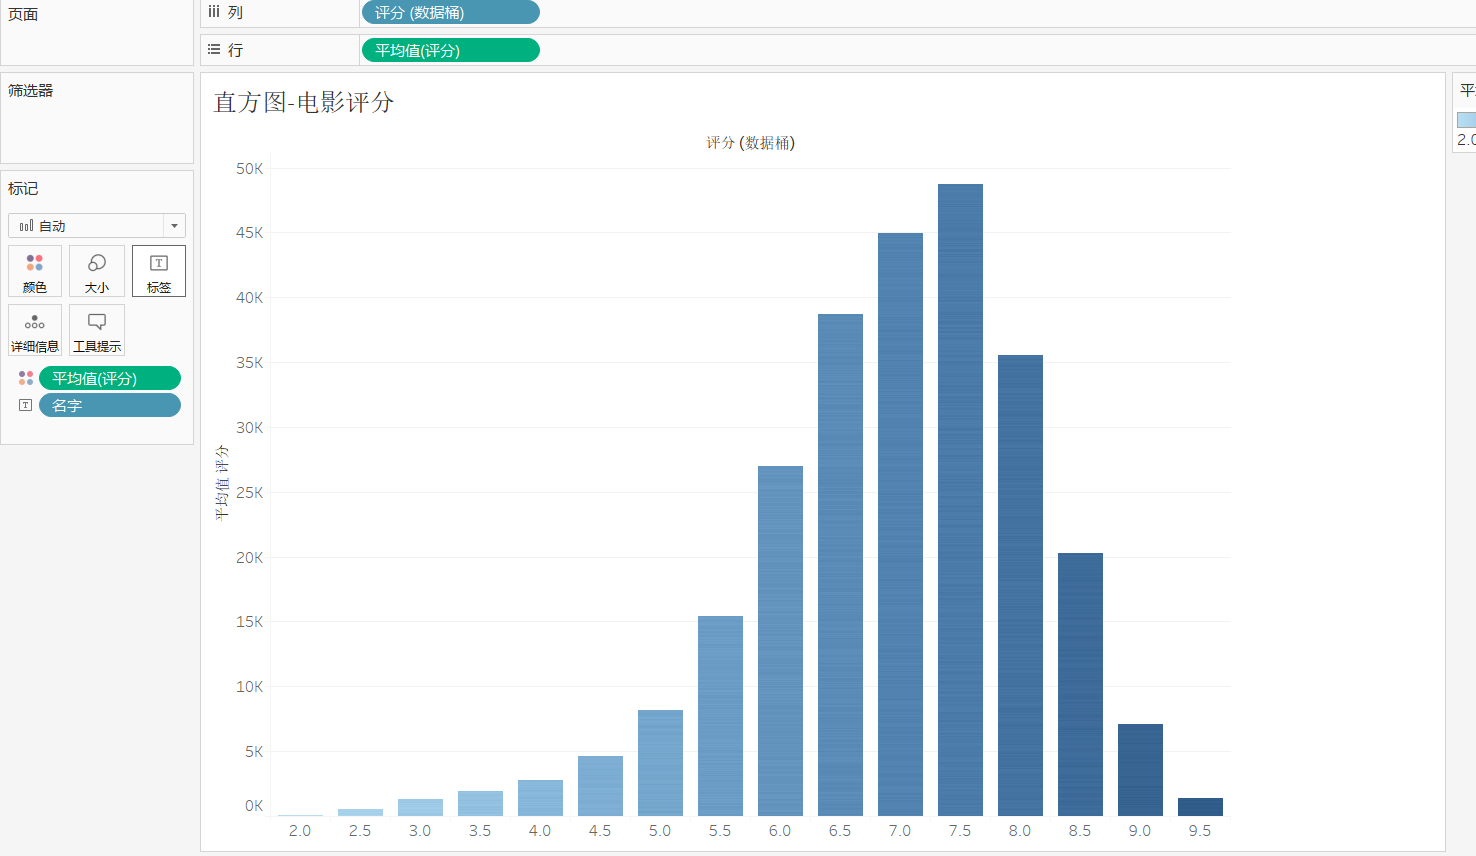1476x856 pixels.
Task: Select the bar for rating bin 9.5
Action: click(x=1200, y=807)
